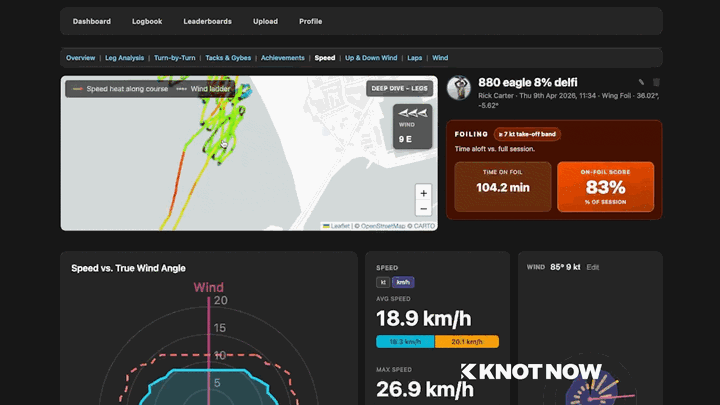
Task: Open the Turn-by-Turn tab
Action: point(174,58)
